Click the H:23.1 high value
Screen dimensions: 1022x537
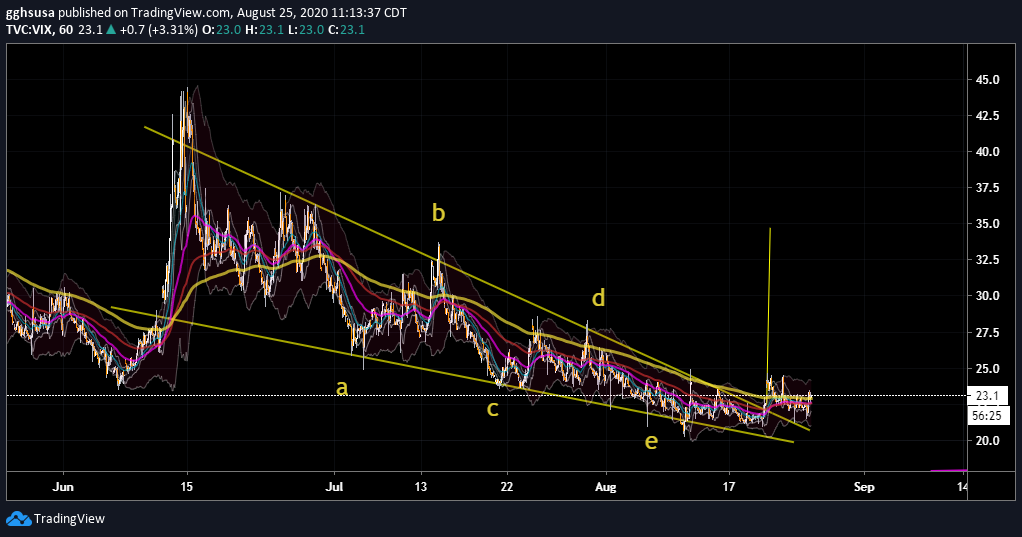[265, 29]
